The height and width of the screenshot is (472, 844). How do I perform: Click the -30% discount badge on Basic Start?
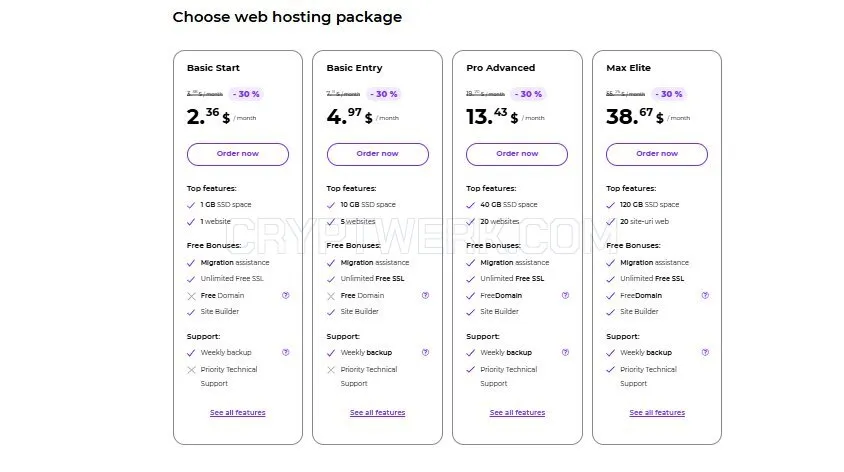click(246, 94)
